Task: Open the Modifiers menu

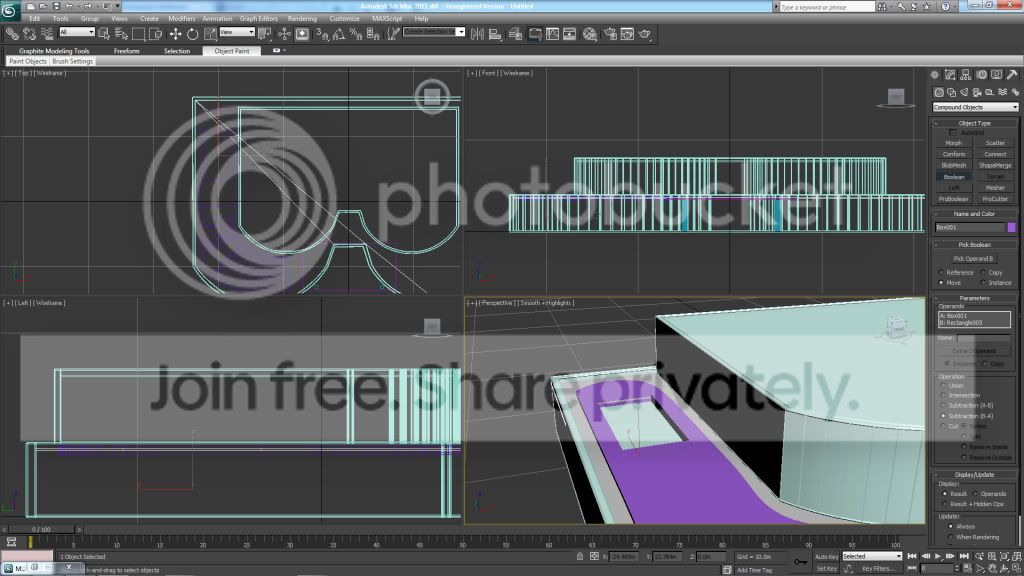Action: [182, 18]
